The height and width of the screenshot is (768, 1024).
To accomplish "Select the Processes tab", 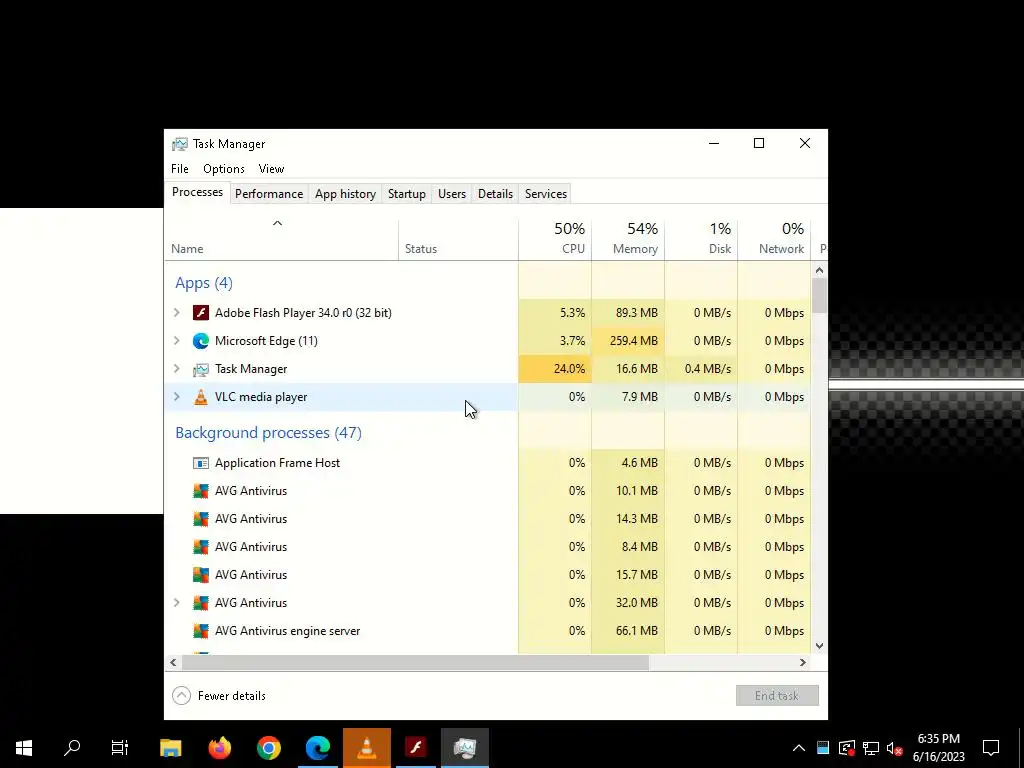I will click(197, 193).
